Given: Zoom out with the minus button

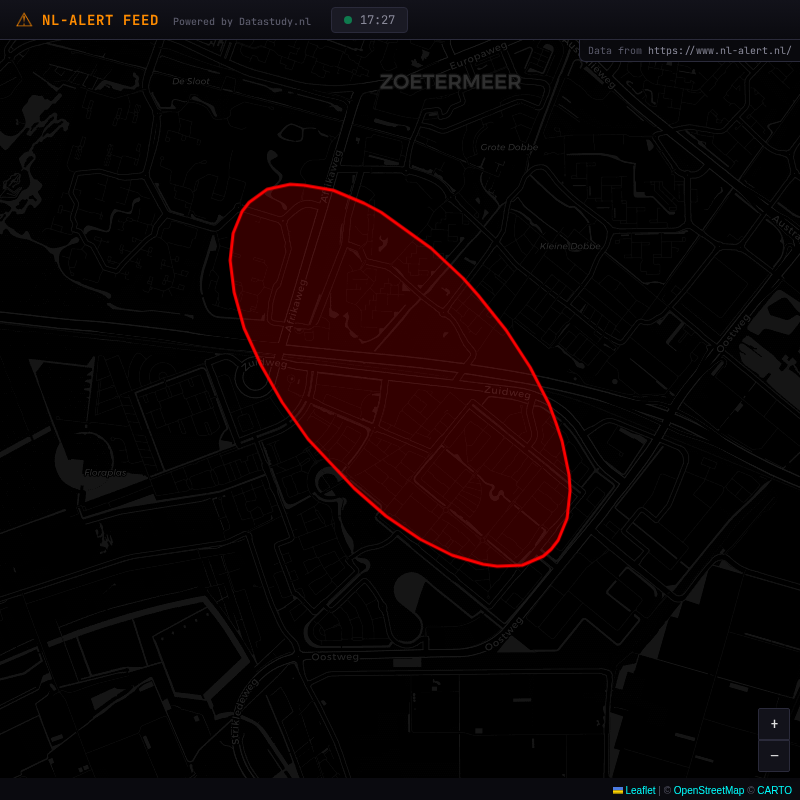Looking at the screenshot, I should tap(774, 756).
